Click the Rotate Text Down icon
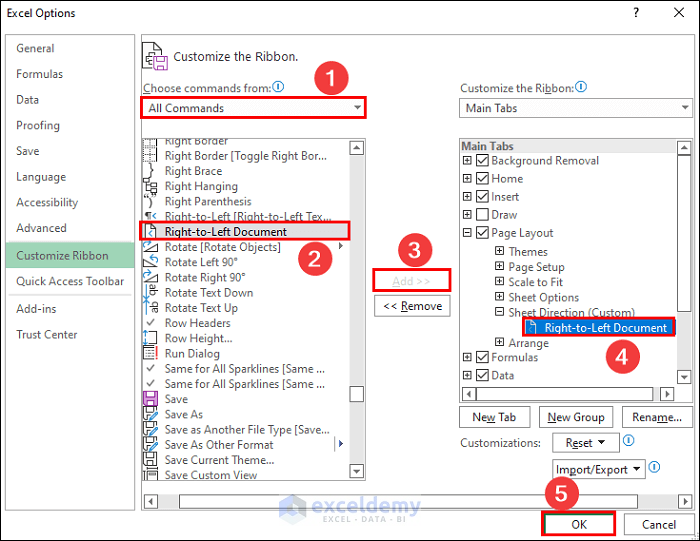Viewport: 700px width, 541px height. coord(150,292)
